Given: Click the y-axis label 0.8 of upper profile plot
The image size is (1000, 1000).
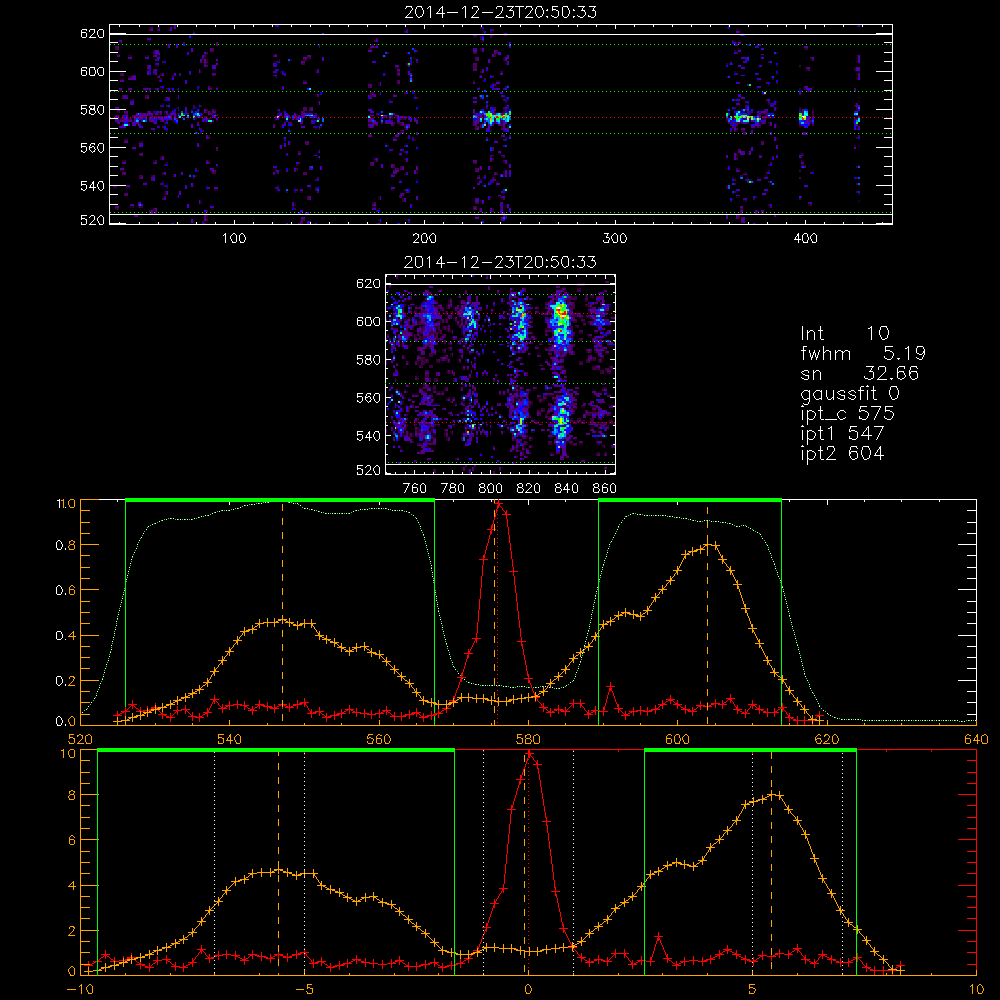Looking at the screenshot, I should pos(66,545).
